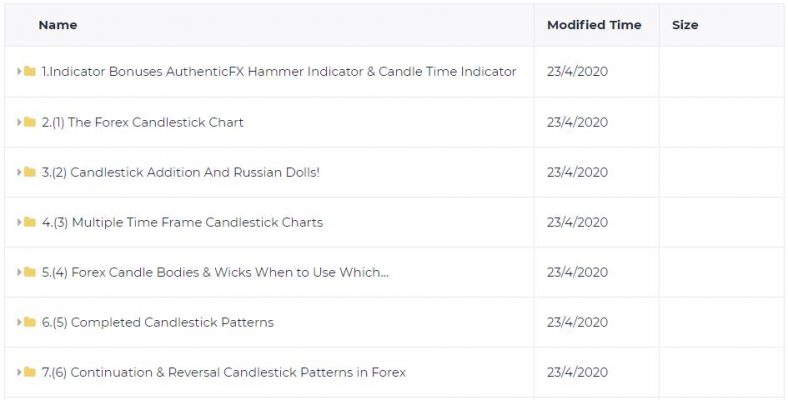Click folder icon for Forex Candle Bodies & Wicks
Screen dimensions: 788x400
[x=30, y=272]
